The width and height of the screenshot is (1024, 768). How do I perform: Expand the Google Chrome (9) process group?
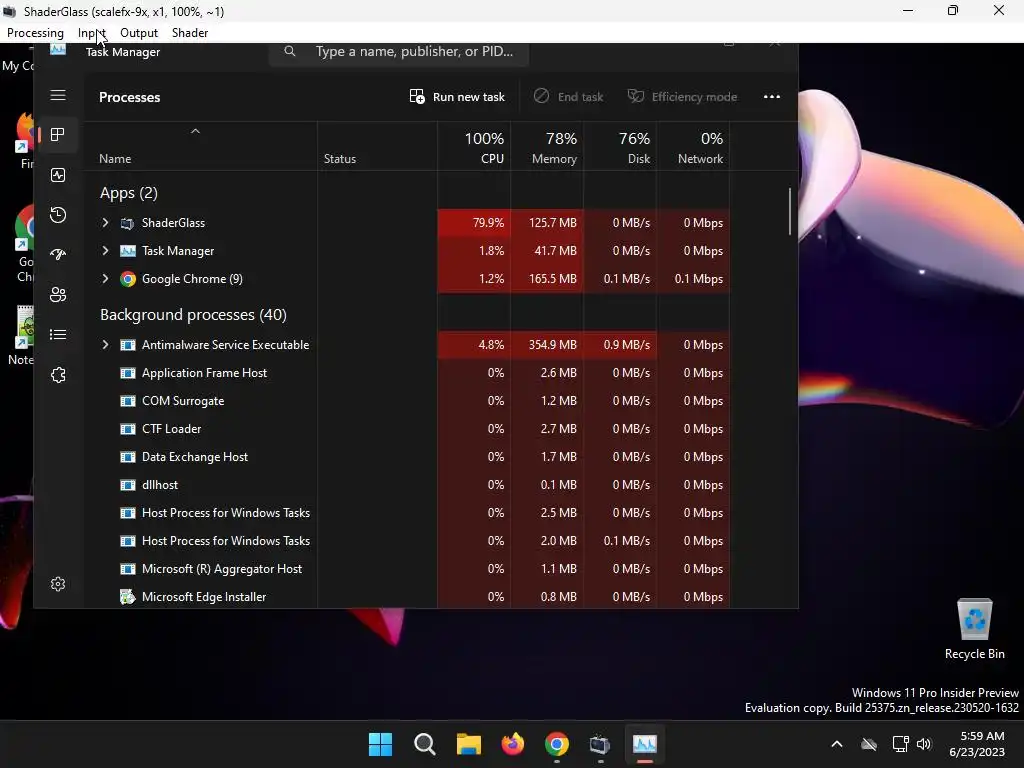click(x=105, y=279)
